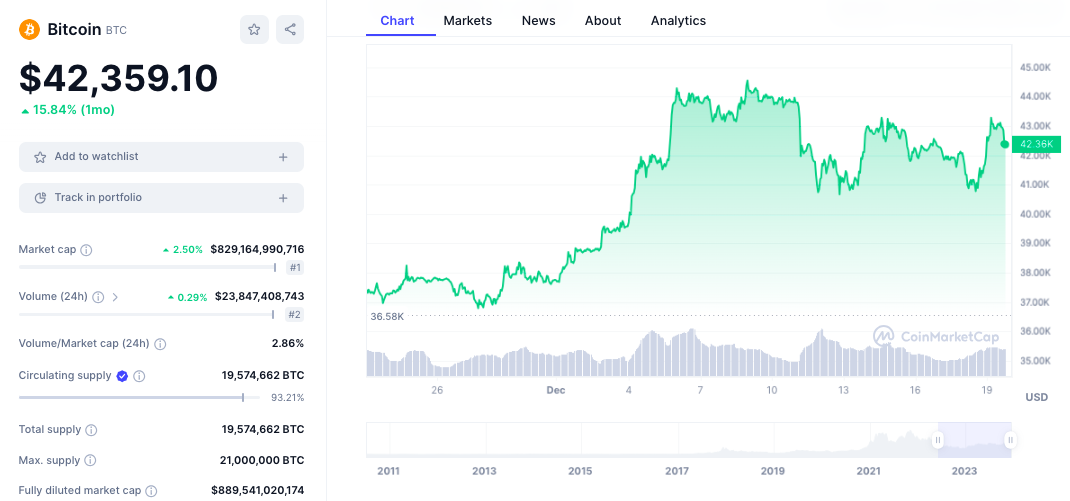The height and width of the screenshot is (501, 1070).
Task: Click the orange Bitcoin logo icon
Action: pyautogui.click(x=29, y=30)
